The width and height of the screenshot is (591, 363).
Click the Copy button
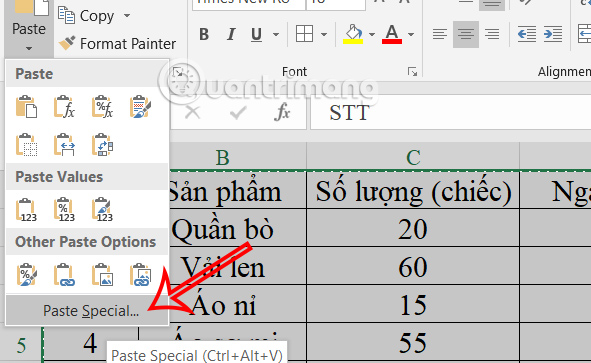click(x=86, y=16)
